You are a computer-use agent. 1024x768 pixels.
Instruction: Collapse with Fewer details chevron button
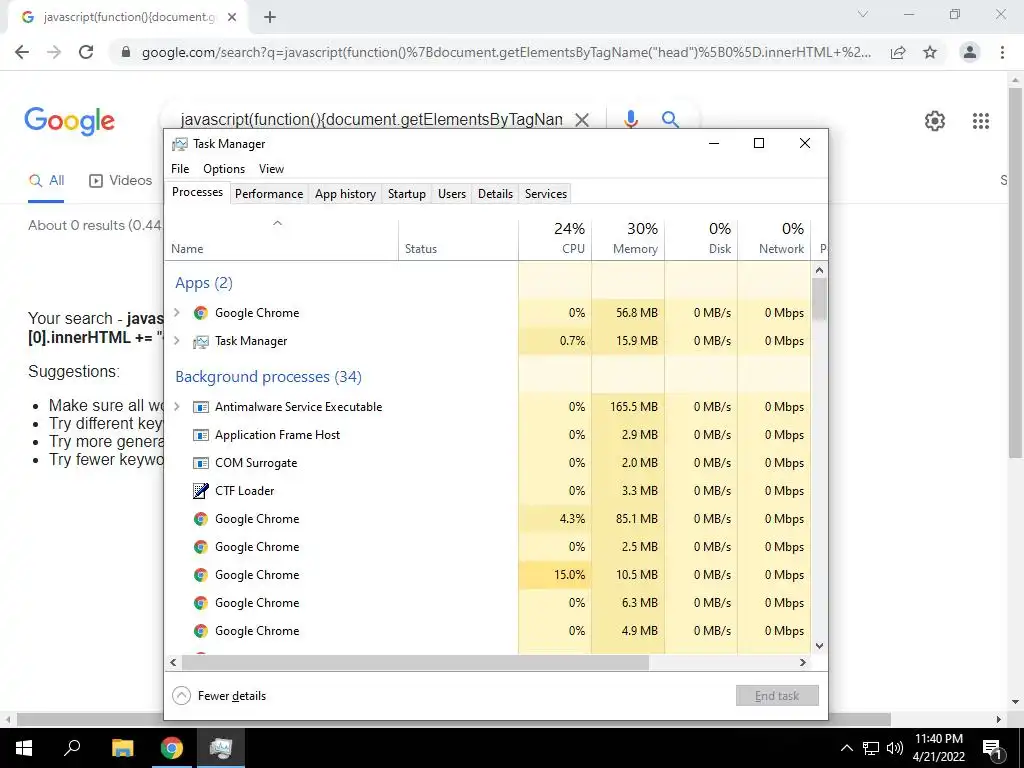tap(182, 696)
